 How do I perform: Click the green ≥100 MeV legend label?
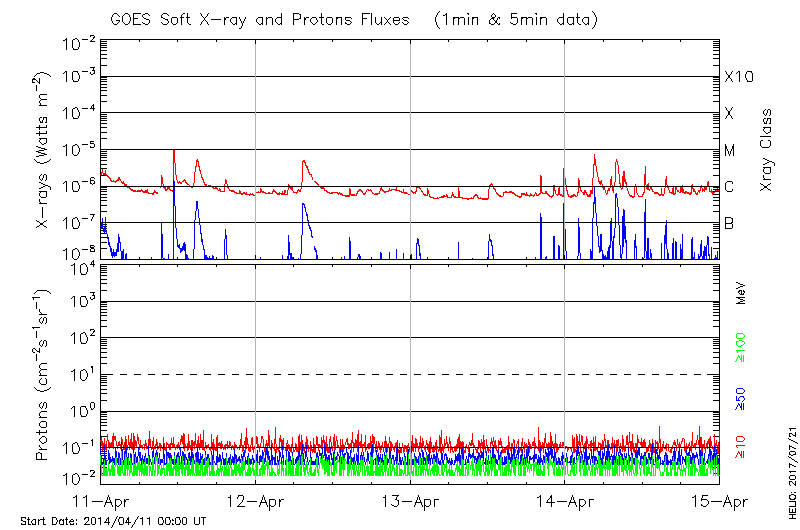pyautogui.click(x=741, y=347)
